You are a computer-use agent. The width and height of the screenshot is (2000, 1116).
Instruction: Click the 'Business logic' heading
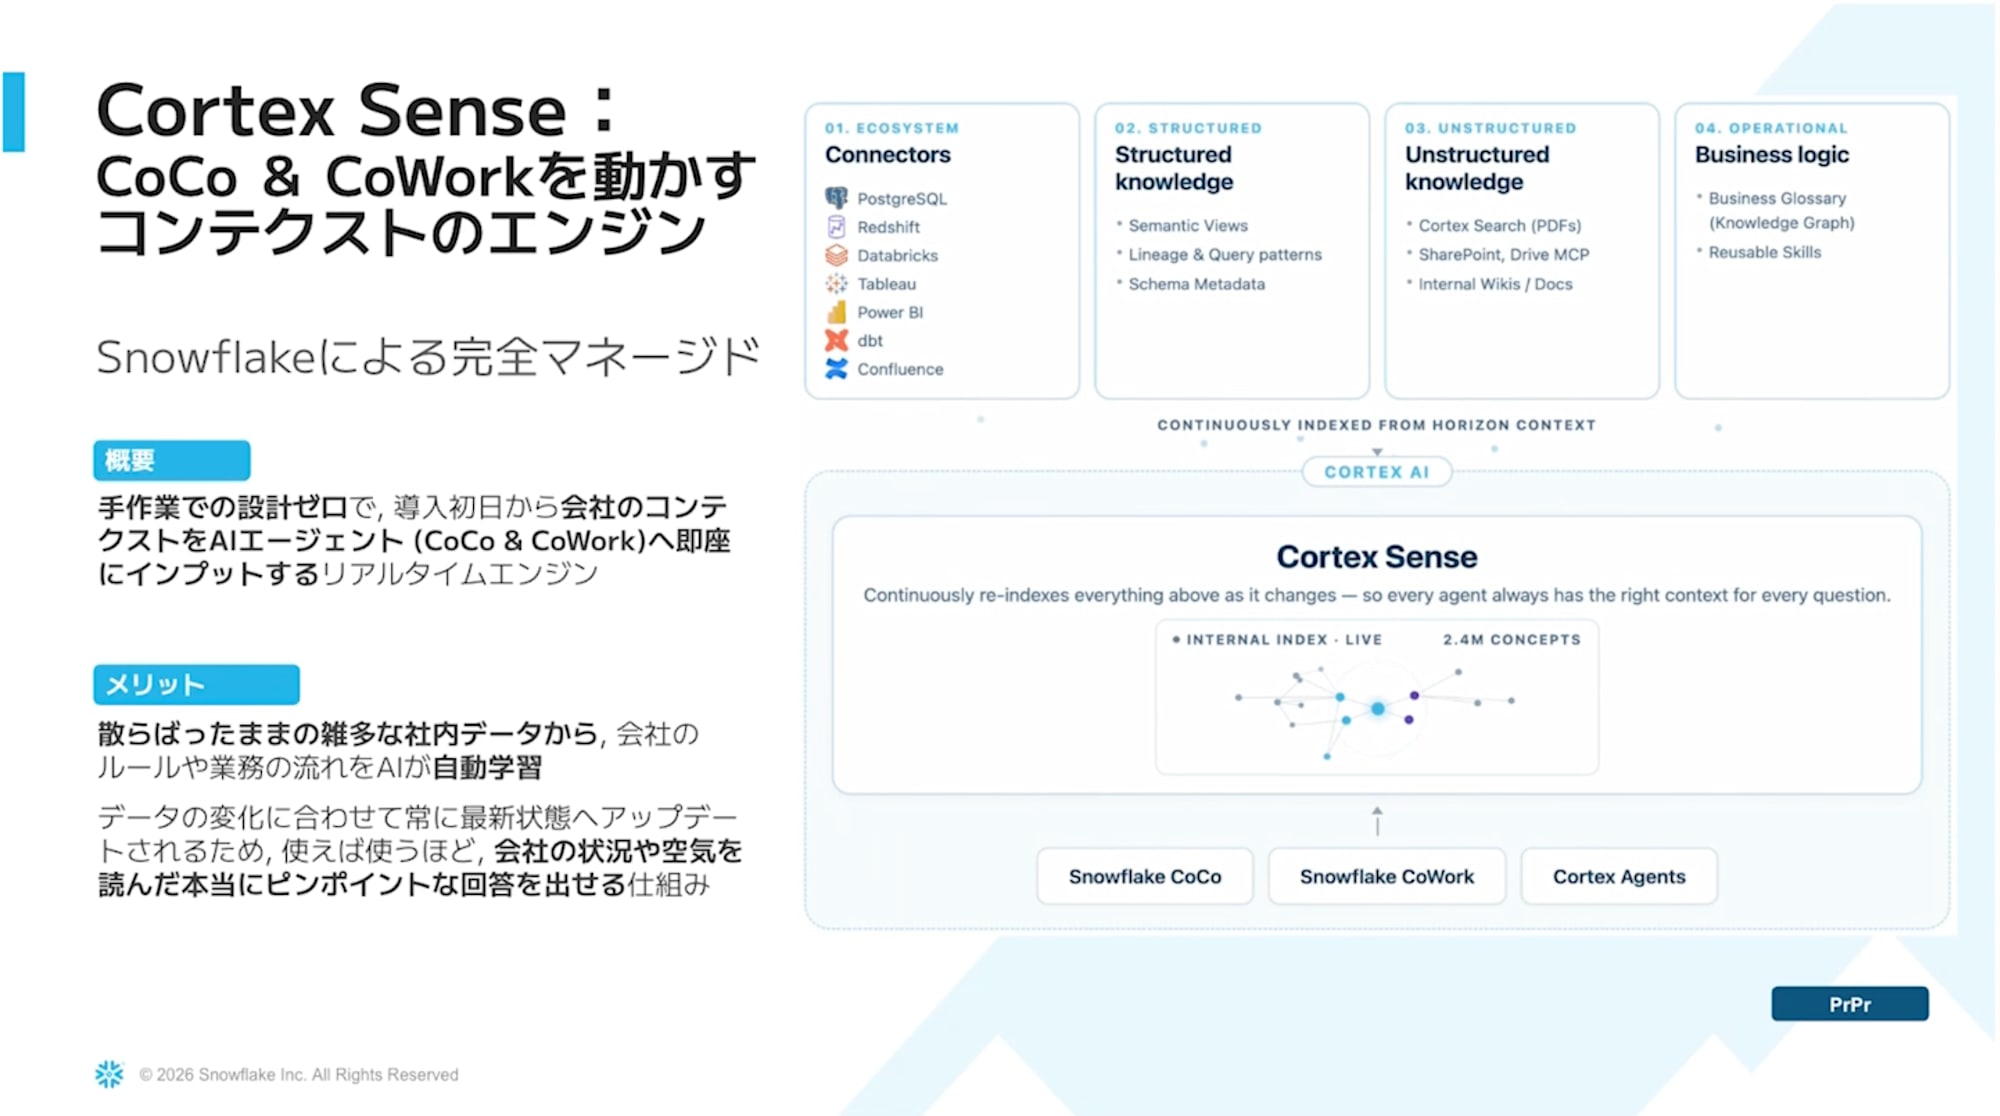[1772, 155]
